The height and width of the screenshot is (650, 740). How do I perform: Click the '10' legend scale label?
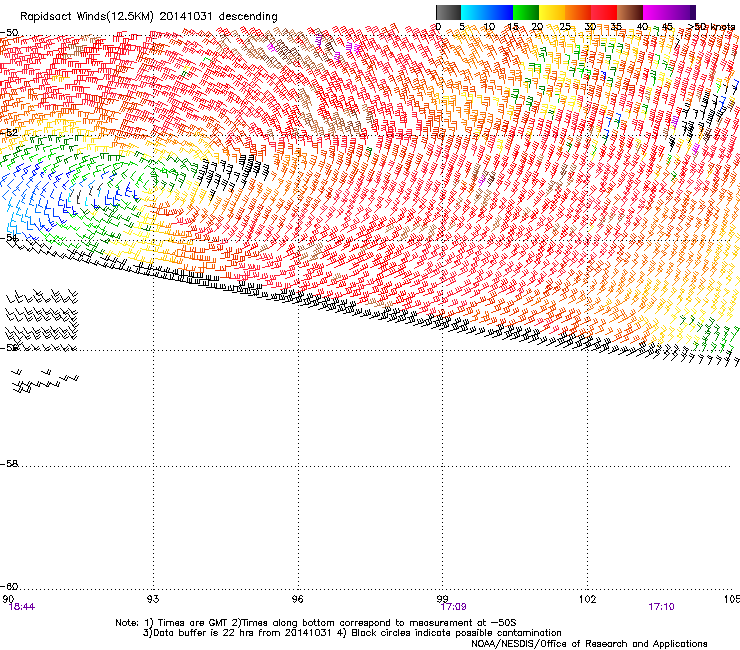pyautogui.click(x=489, y=26)
